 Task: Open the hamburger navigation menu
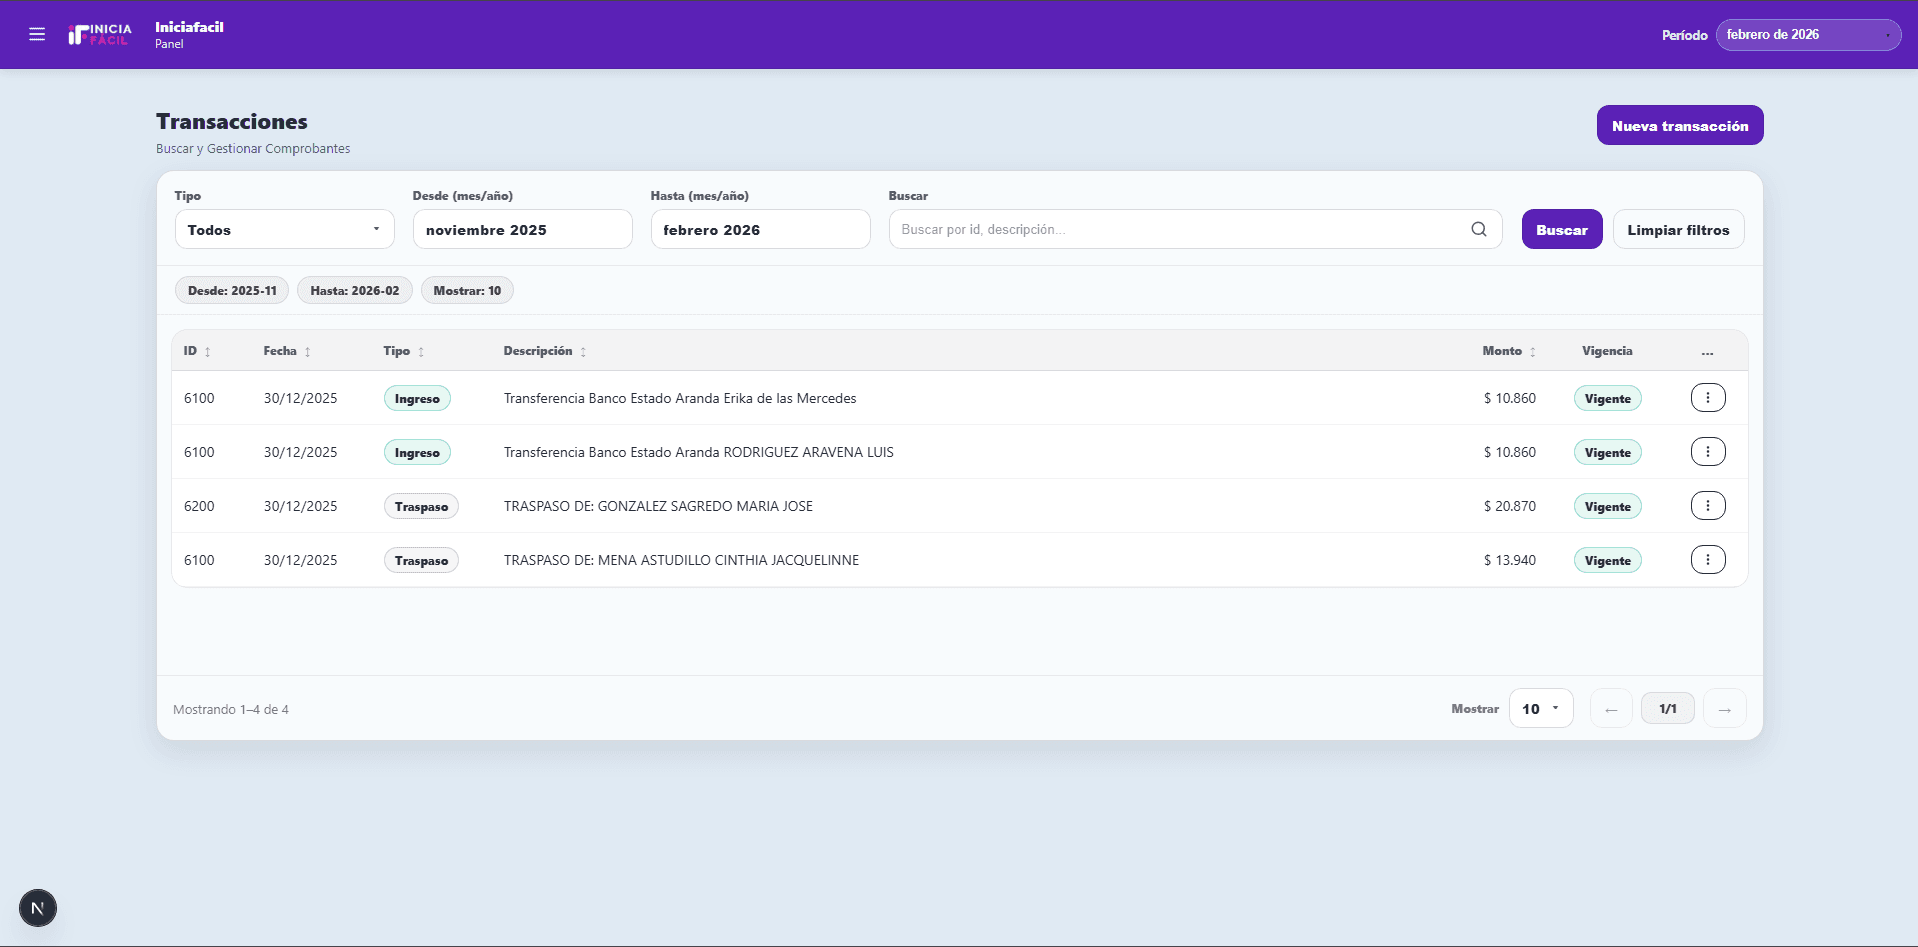tap(37, 35)
